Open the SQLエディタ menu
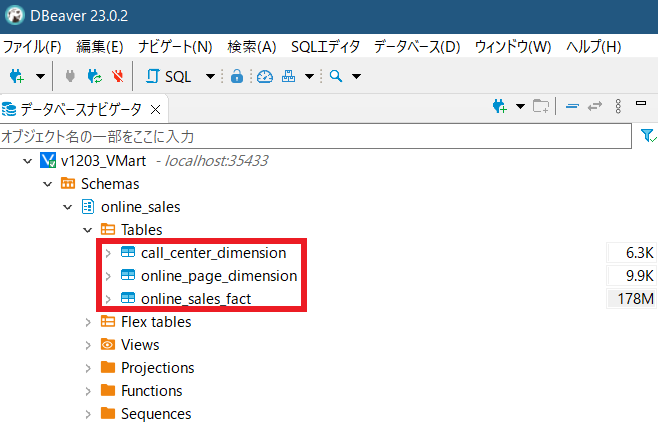 (325, 47)
